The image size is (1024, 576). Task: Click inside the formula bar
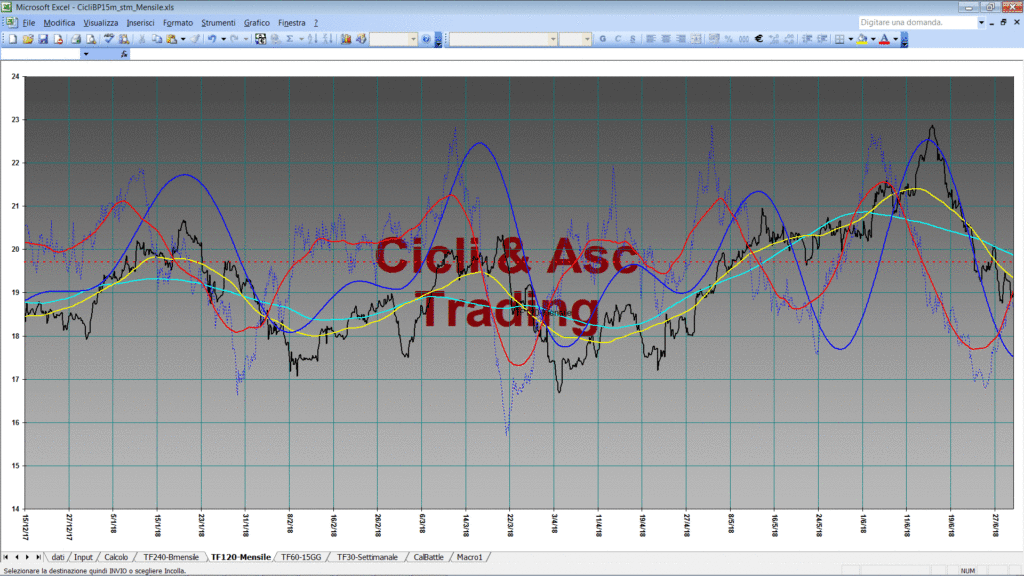click(575, 54)
